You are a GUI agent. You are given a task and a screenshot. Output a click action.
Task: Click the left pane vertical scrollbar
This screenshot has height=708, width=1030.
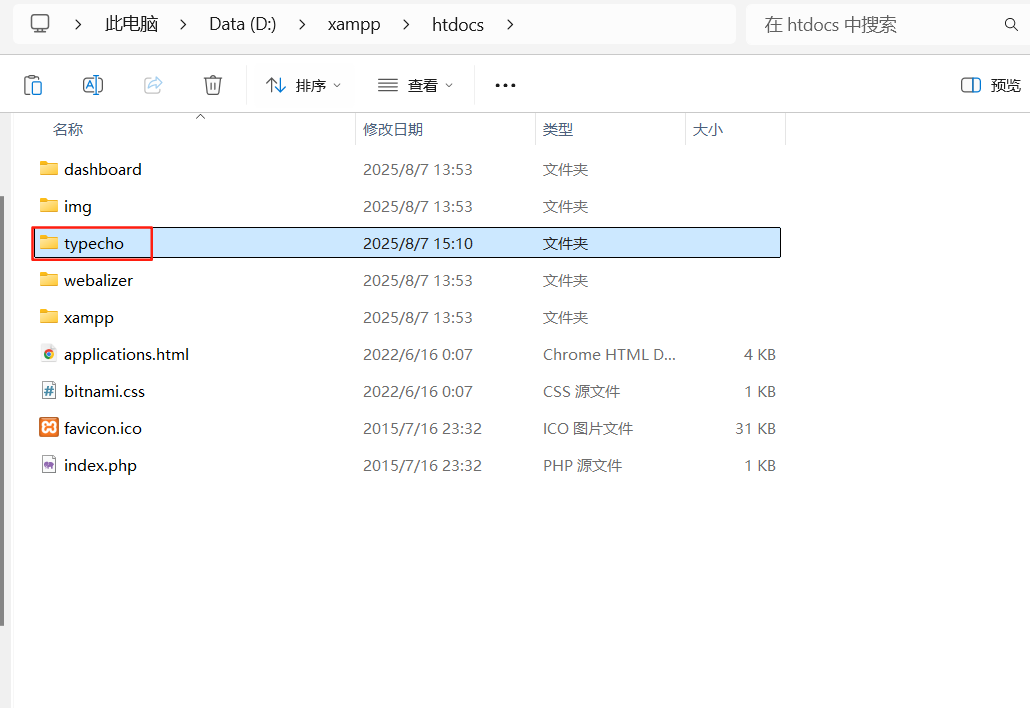pos(3,411)
